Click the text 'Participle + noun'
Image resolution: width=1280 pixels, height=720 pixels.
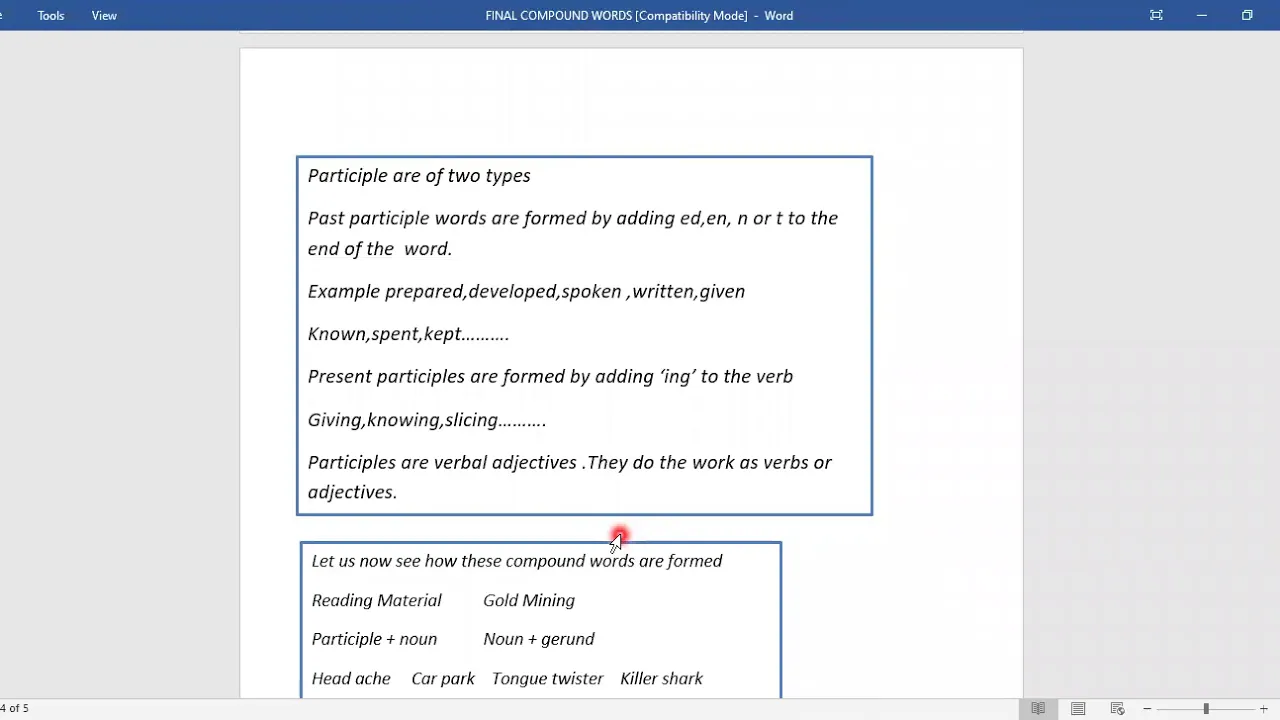click(x=374, y=639)
